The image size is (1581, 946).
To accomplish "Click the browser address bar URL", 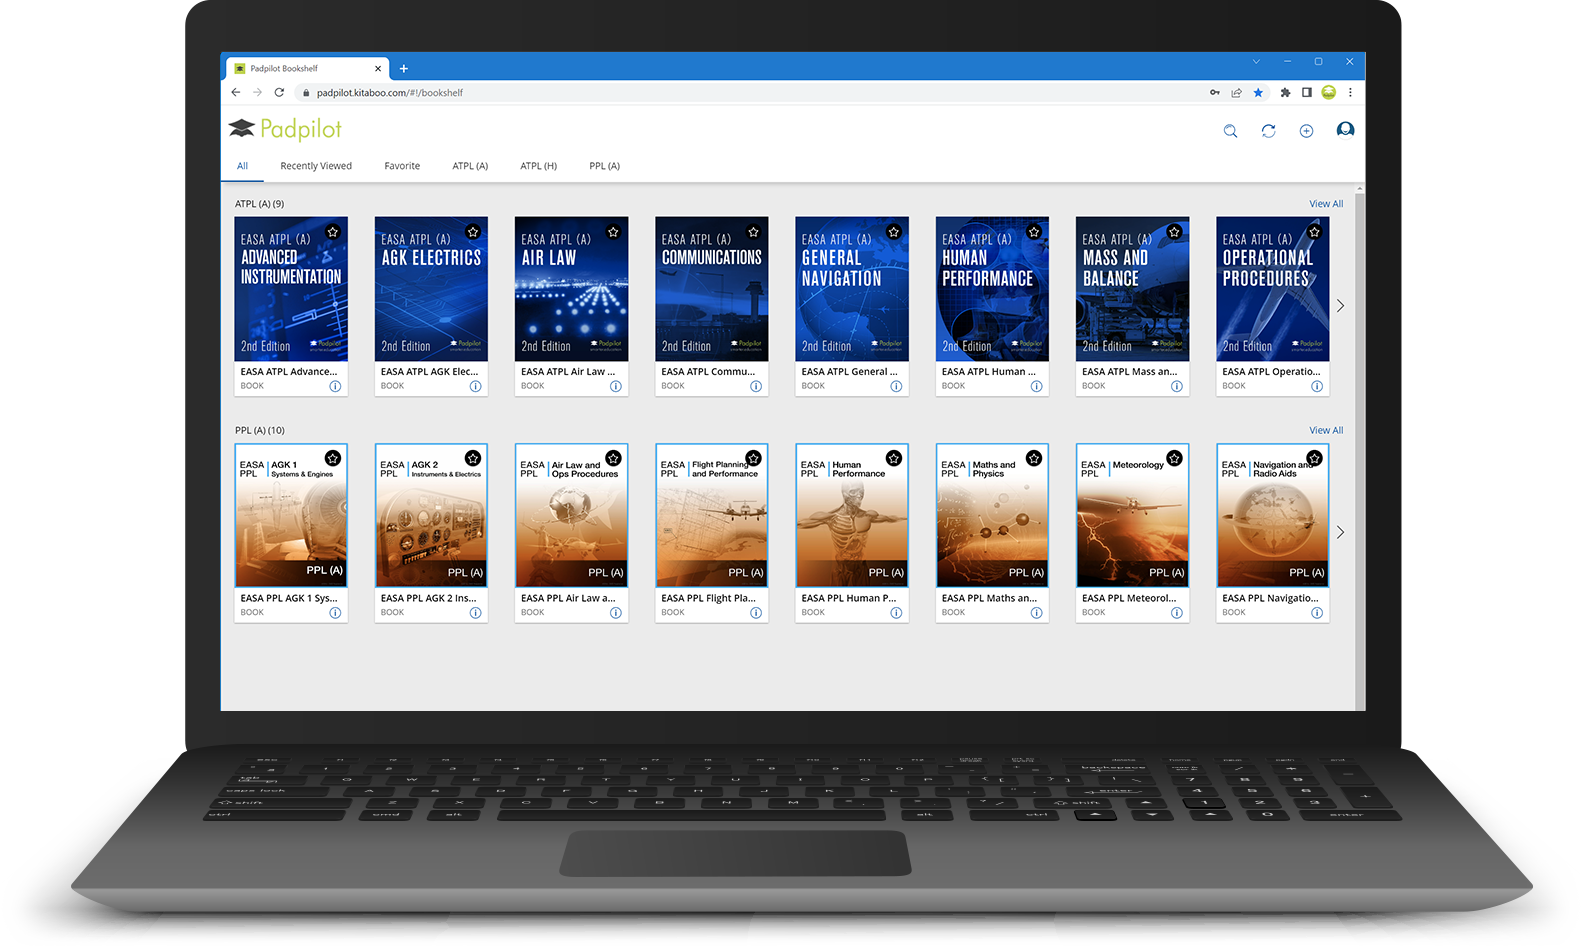I will tap(390, 93).
